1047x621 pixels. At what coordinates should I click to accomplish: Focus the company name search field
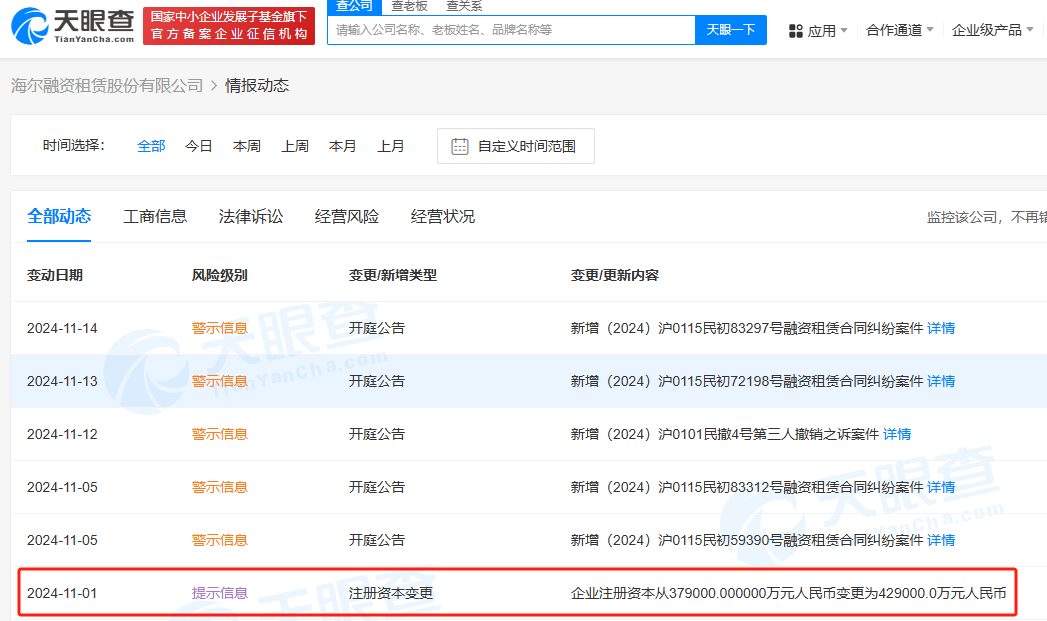(x=511, y=30)
